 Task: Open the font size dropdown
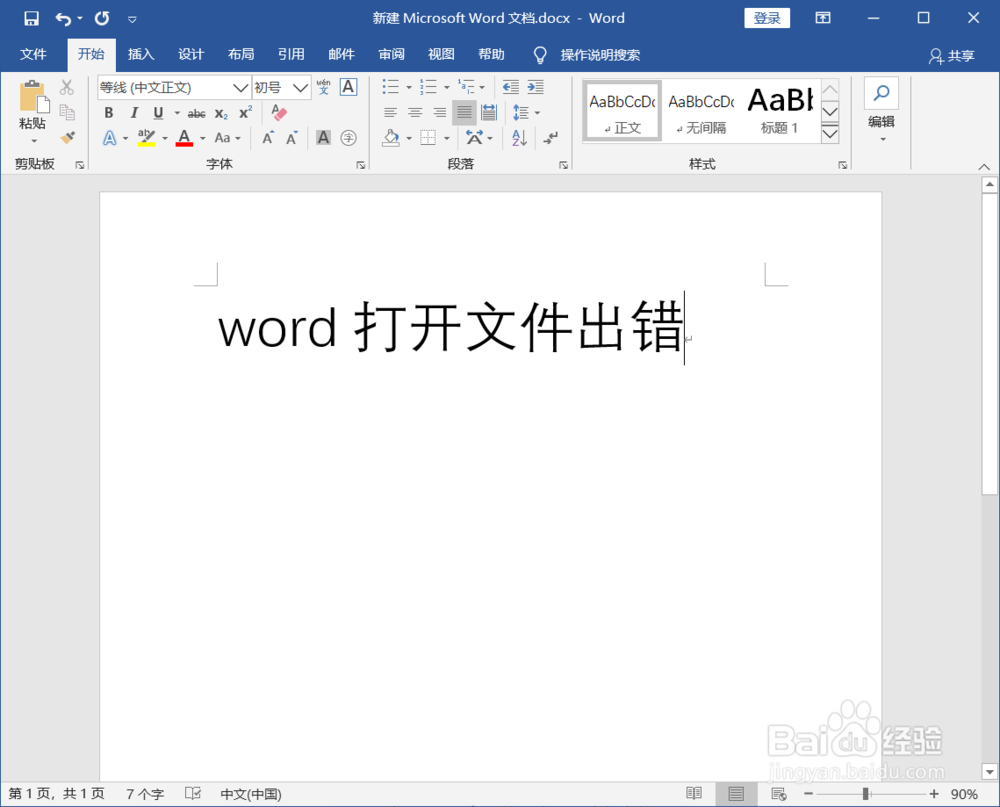[x=298, y=87]
